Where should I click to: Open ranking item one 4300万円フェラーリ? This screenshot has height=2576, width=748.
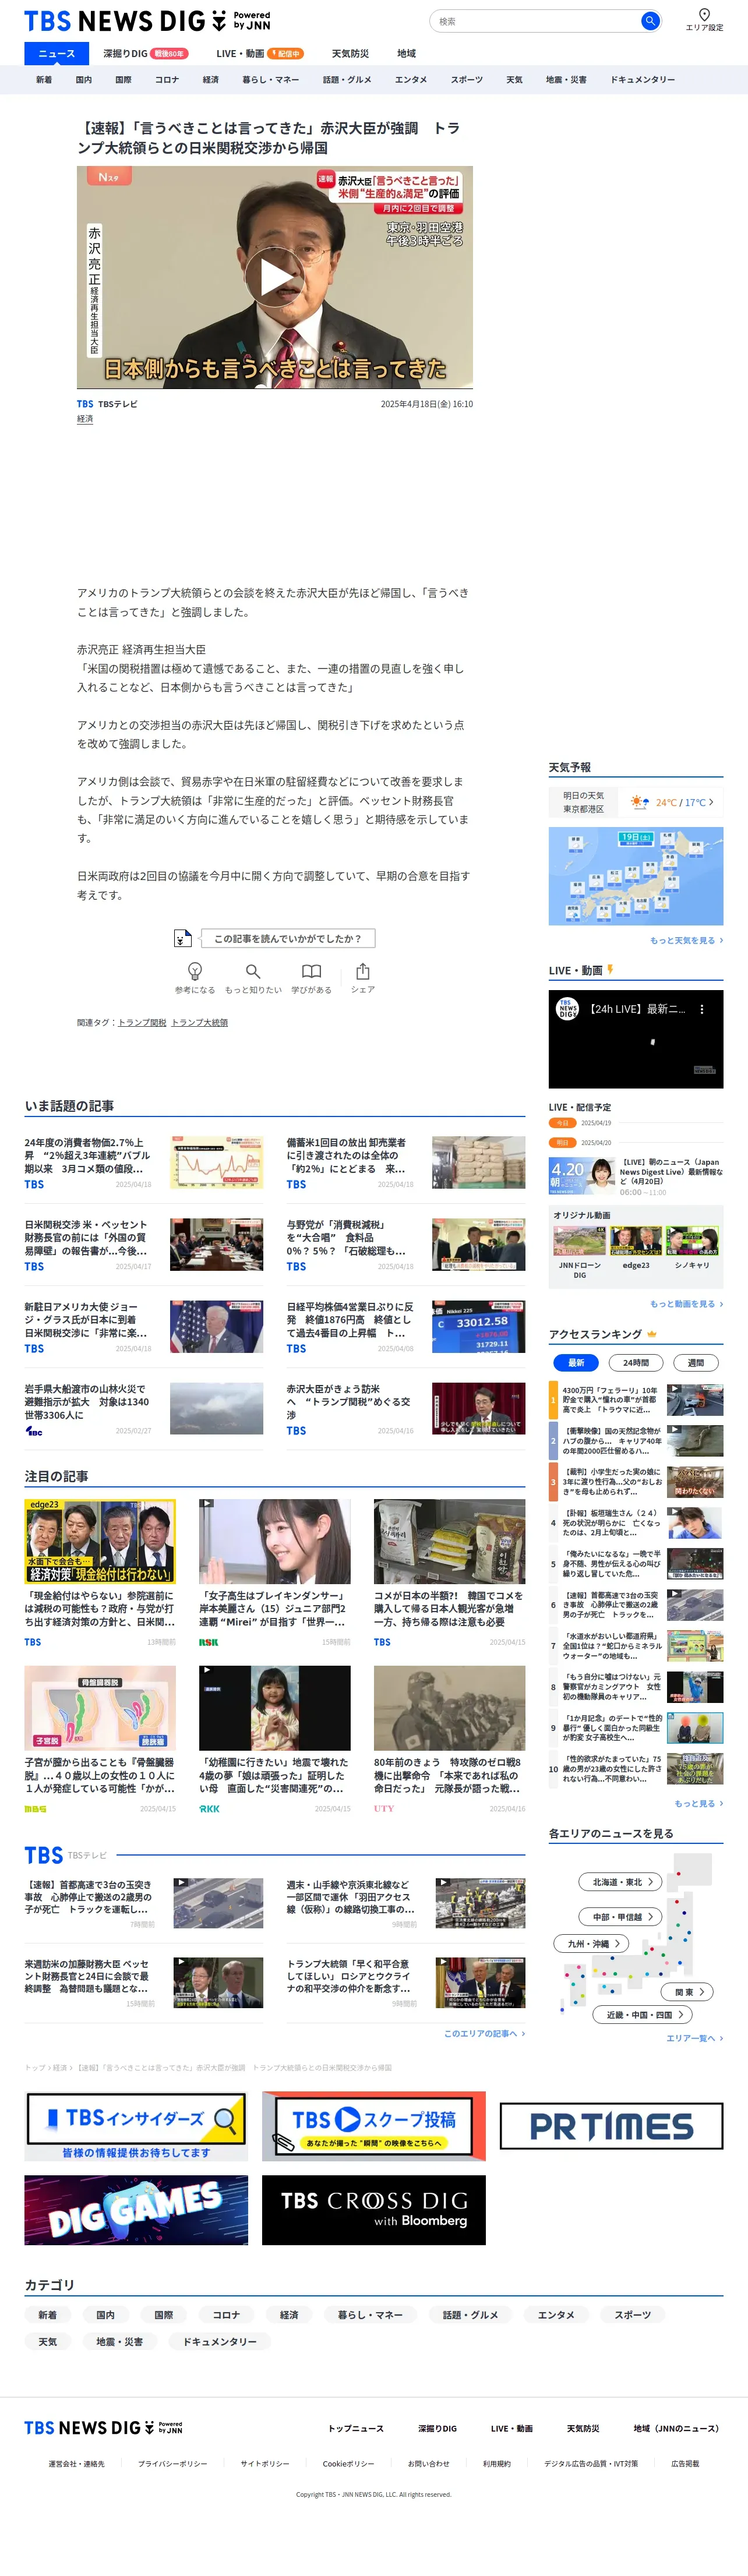pyautogui.click(x=636, y=1399)
